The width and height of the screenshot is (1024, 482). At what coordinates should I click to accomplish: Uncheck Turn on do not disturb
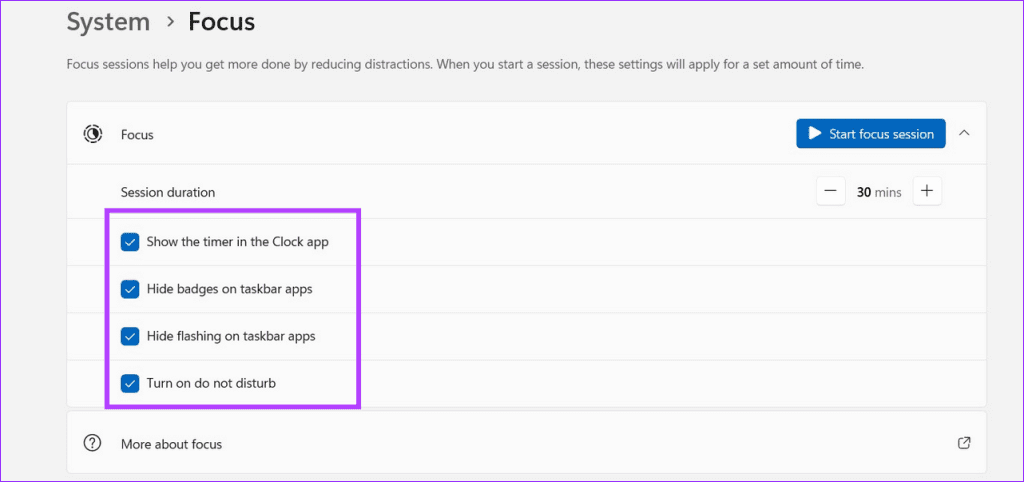coord(130,383)
